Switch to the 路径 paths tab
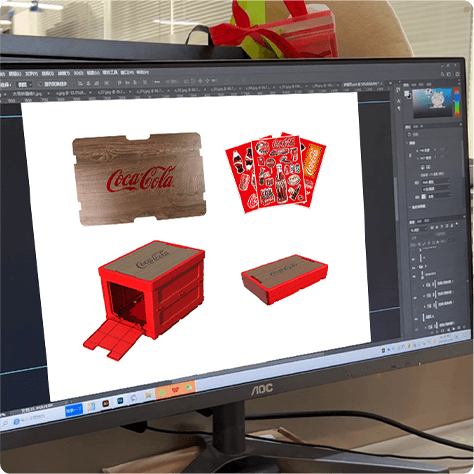The height and width of the screenshot is (474, 474). 427,221
